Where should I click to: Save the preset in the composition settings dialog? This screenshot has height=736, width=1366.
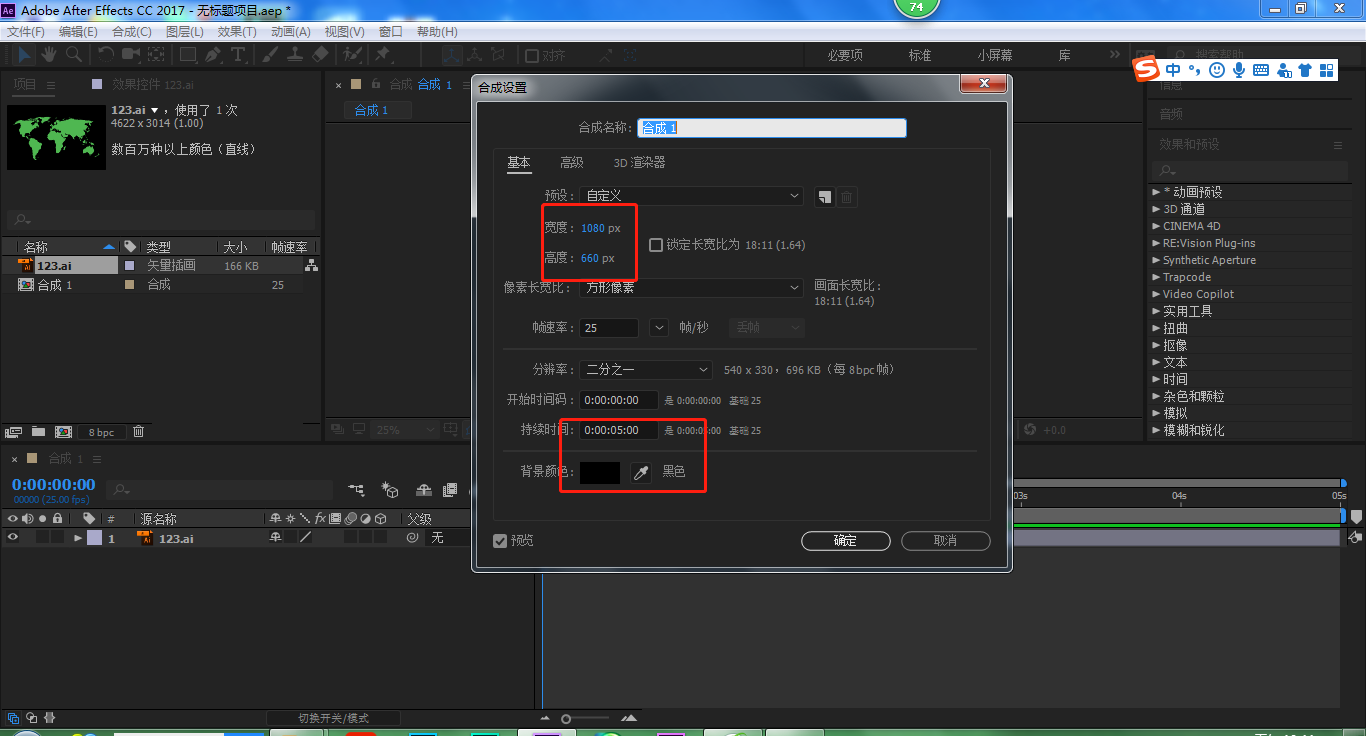tap(824, 196)
